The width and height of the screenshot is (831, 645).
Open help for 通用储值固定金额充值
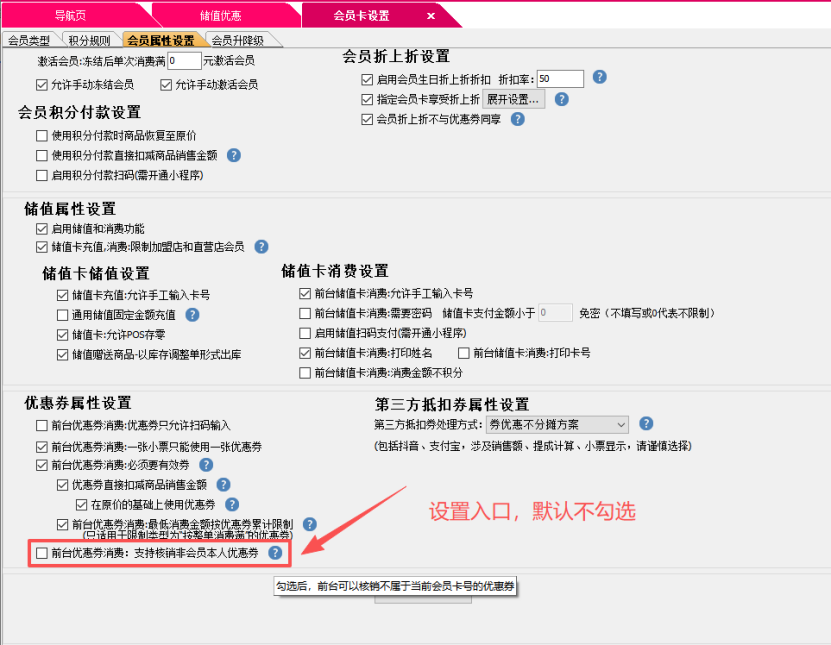tap(192, 315)
